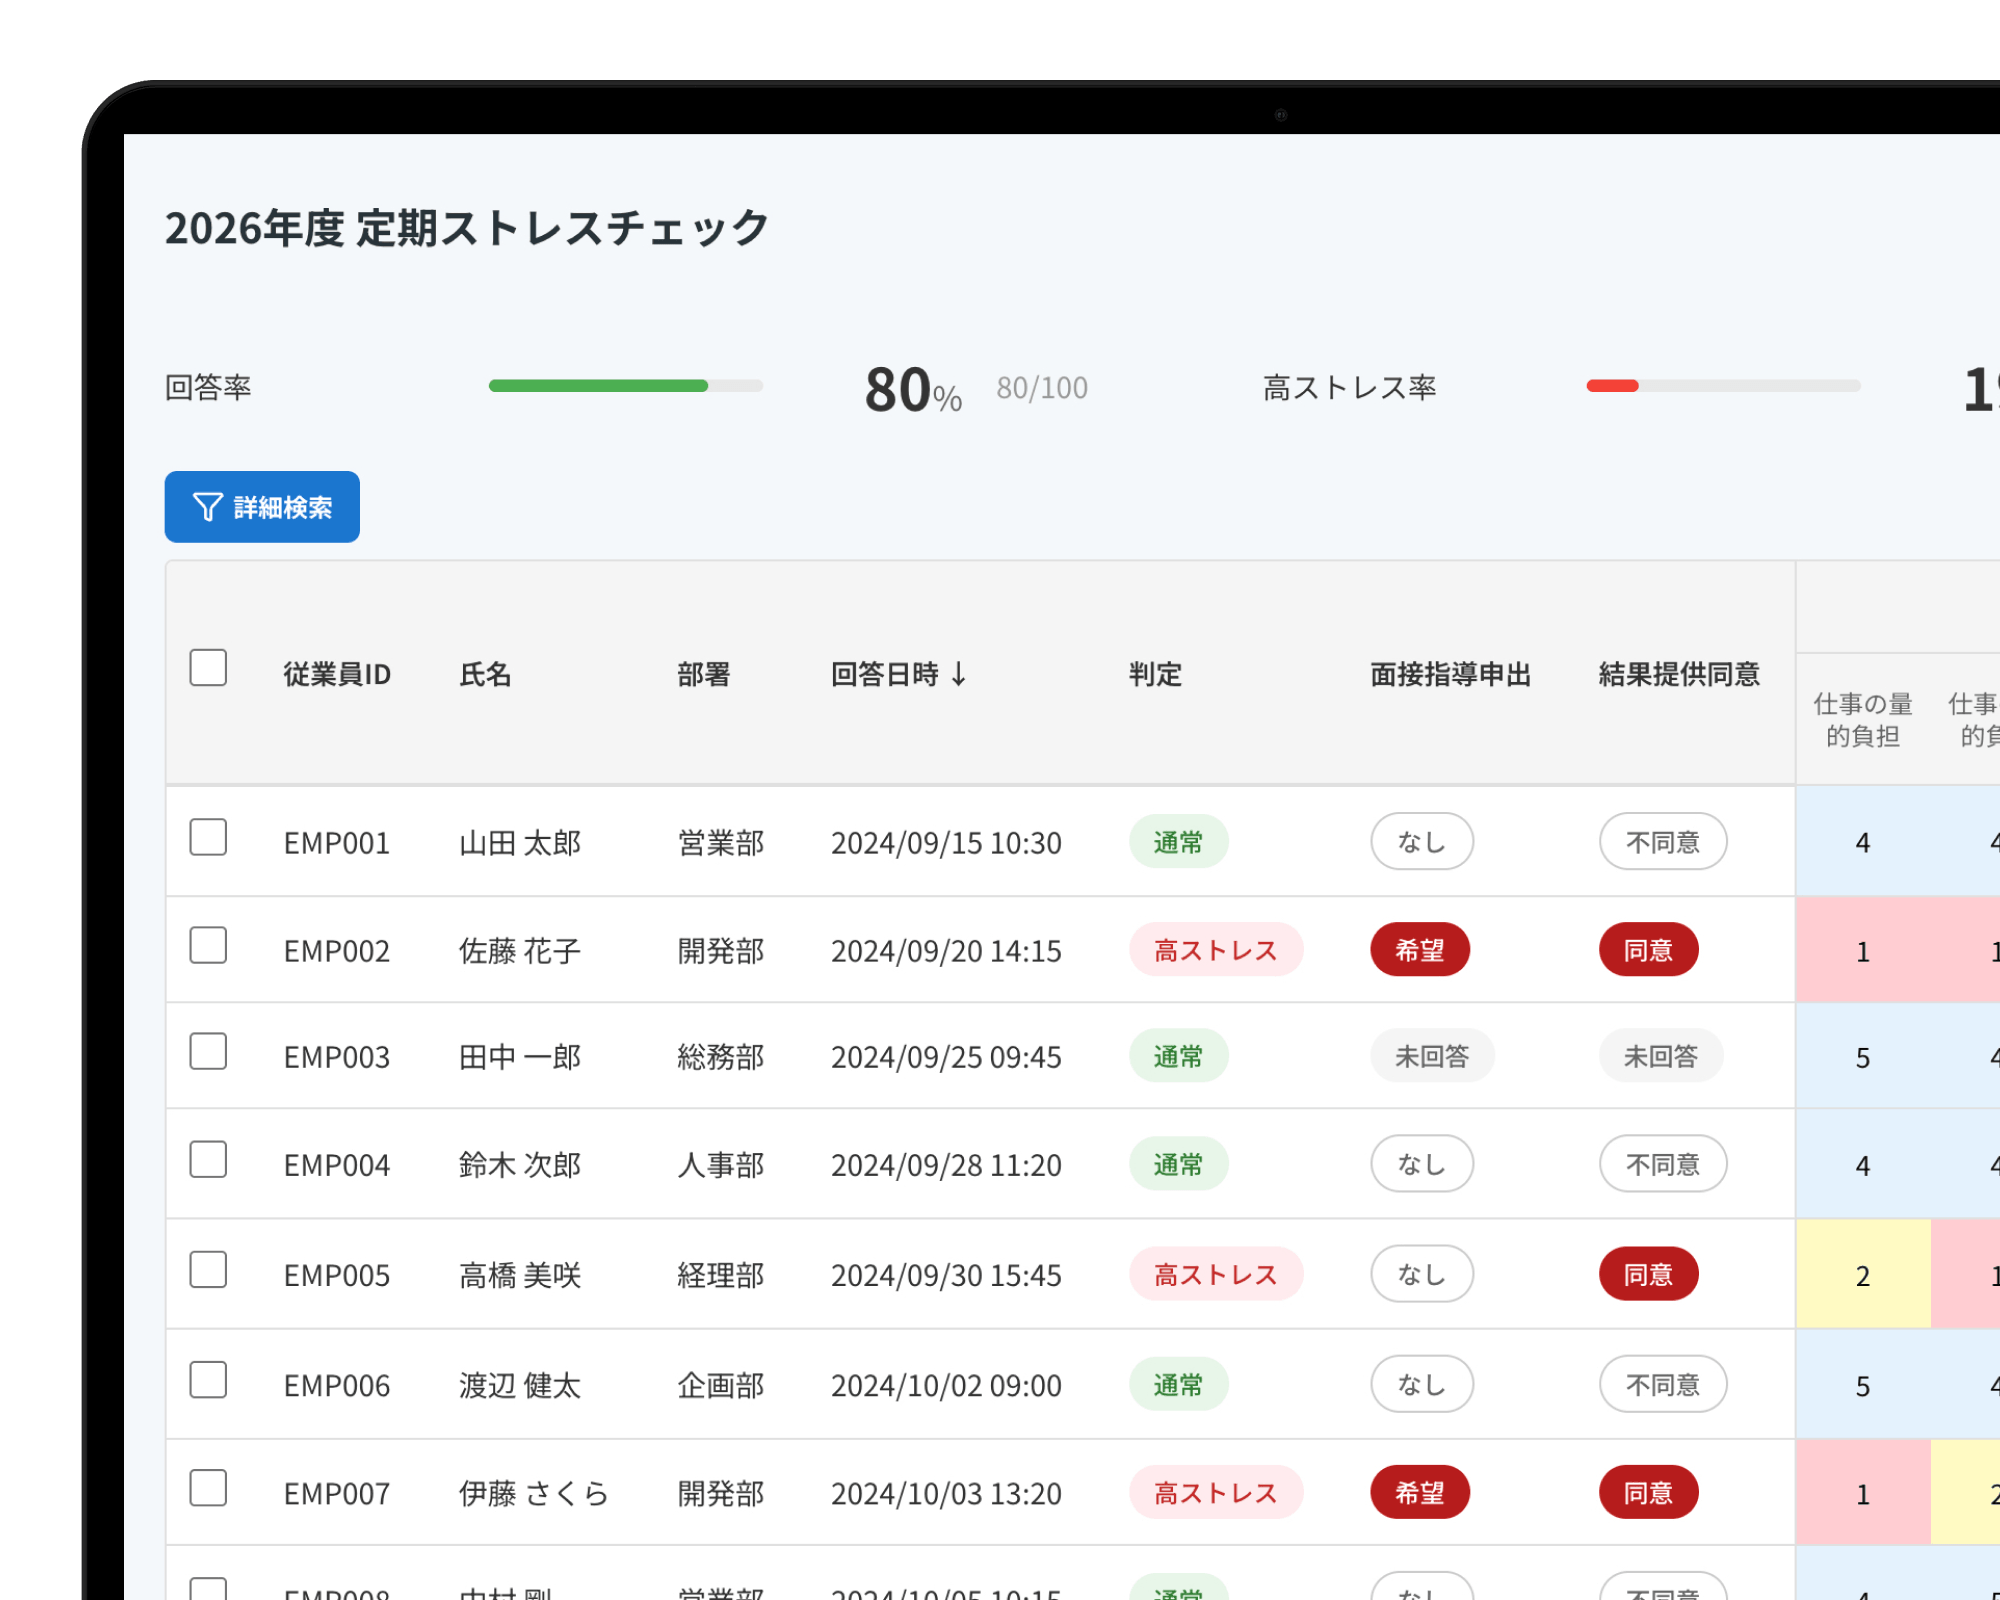Sort by 回答日時 column header arrow
The height and width of the screenshot is (1600, 2000).
pos(959,674)
